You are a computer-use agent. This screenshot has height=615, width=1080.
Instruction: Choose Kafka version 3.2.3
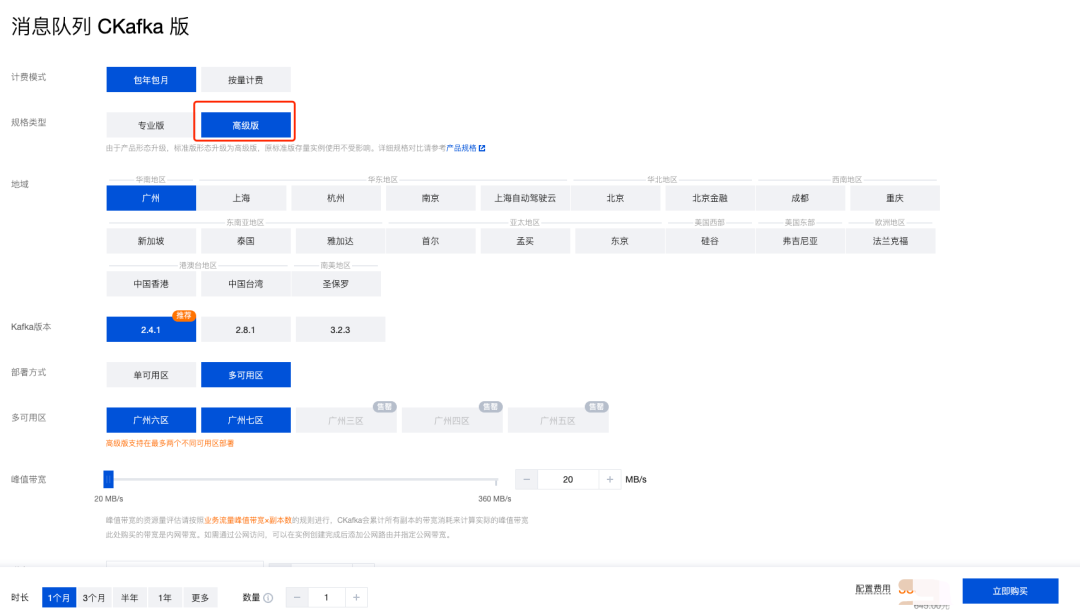(340, 330)
